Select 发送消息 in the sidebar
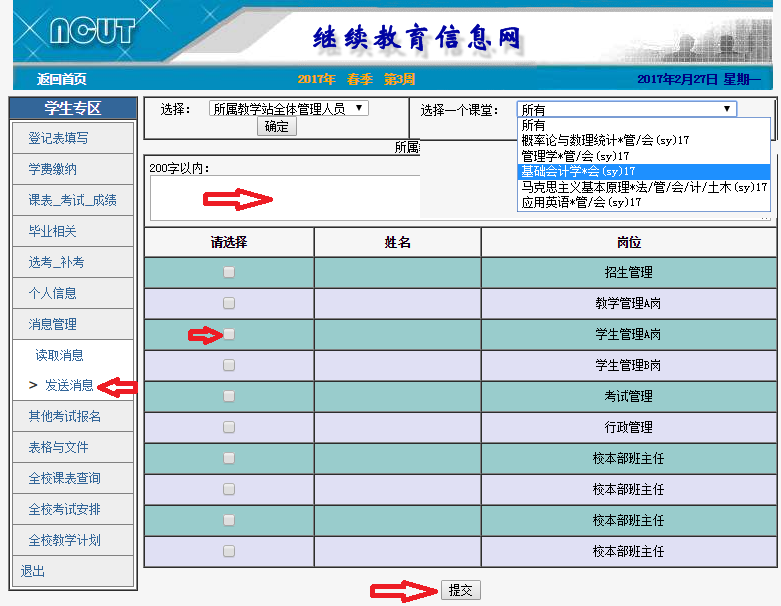The image size is (781, 606). (69, 386)
